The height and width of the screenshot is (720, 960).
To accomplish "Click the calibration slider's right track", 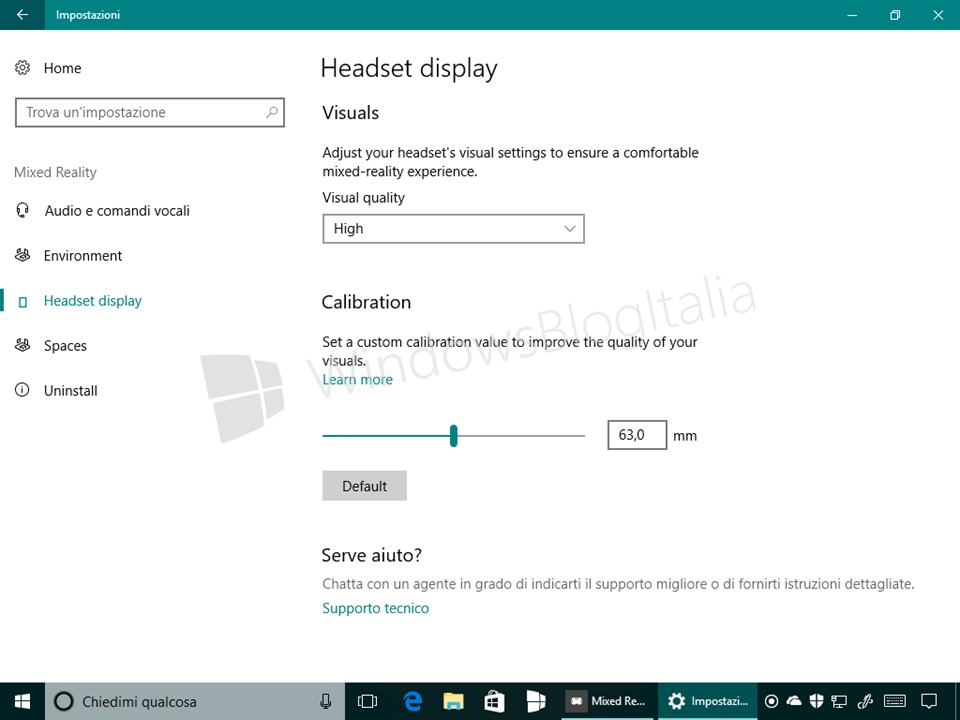I will coord(521,436).
